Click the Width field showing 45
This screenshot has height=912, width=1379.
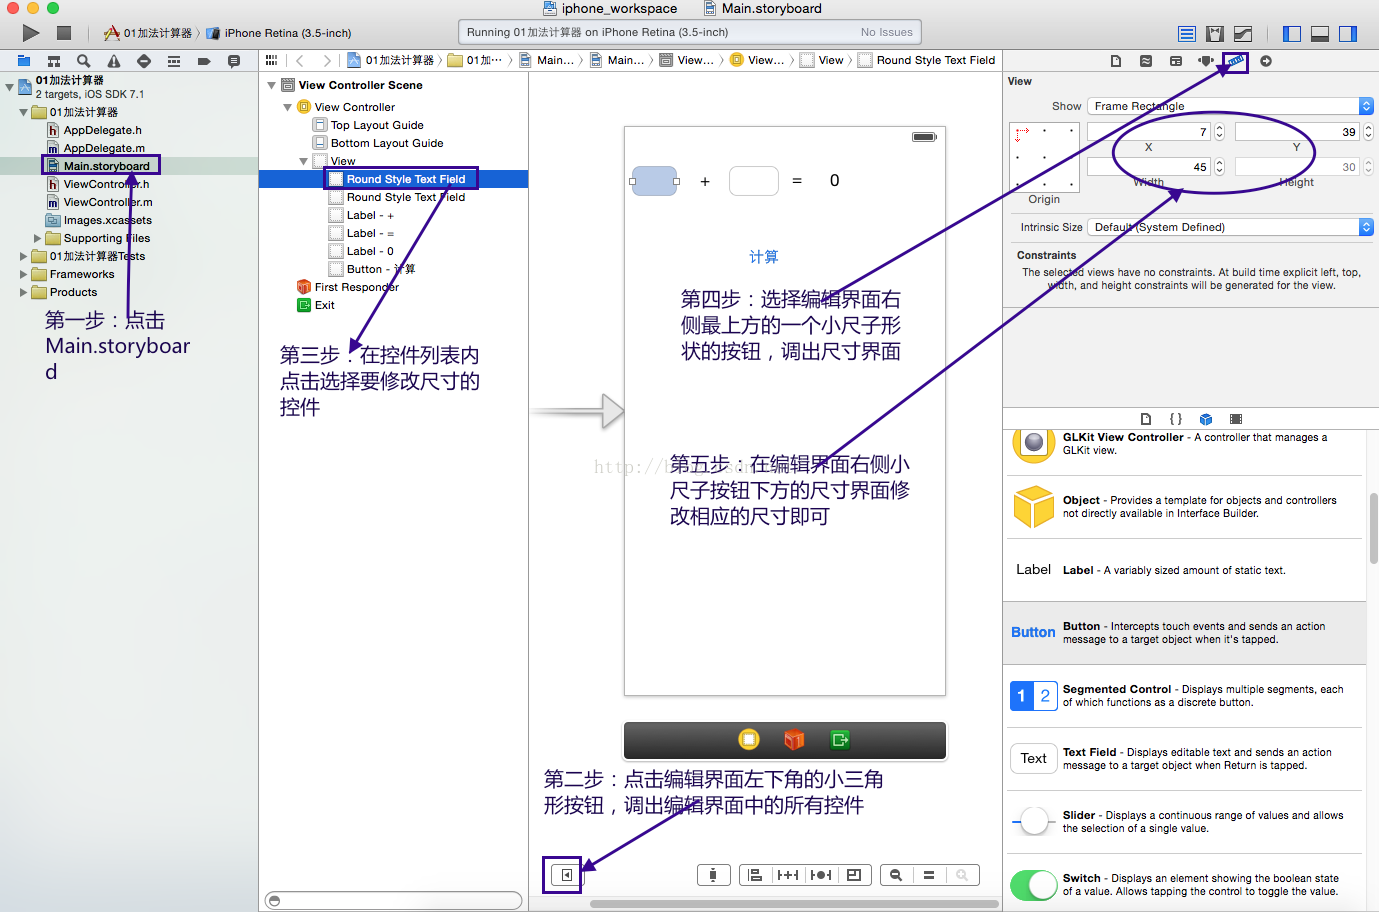click(x=1149, y=167)
